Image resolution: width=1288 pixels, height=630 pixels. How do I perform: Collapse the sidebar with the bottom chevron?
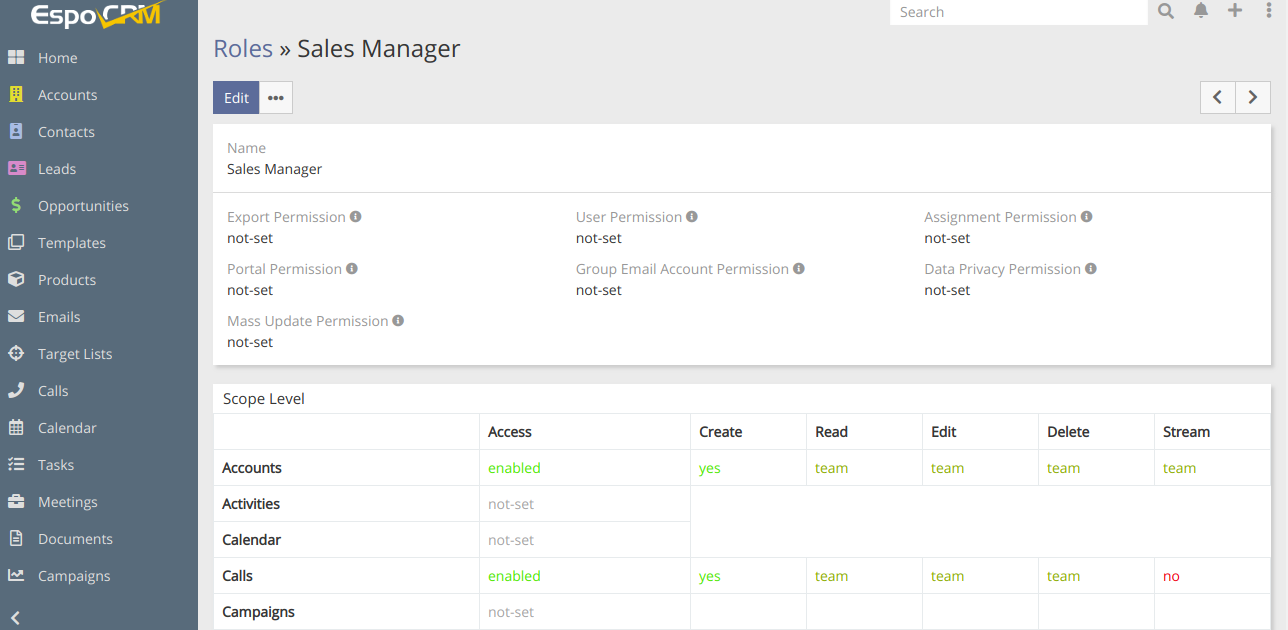[16, 617]
